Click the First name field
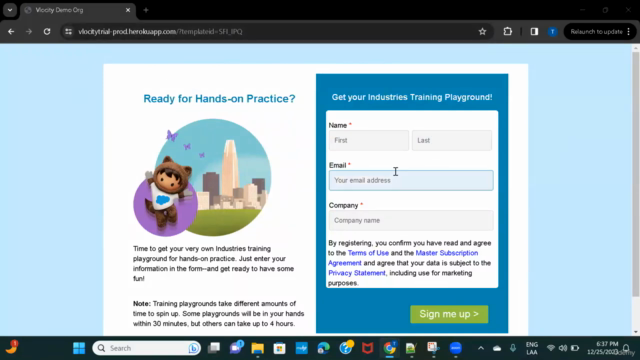640x360 pixels. 369,140
